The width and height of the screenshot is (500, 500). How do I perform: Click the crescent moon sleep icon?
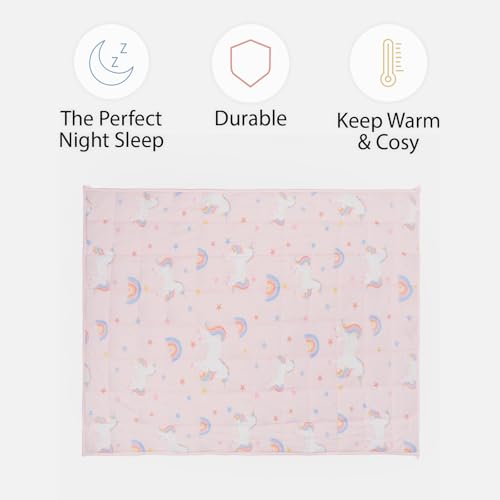click(111, 62)
